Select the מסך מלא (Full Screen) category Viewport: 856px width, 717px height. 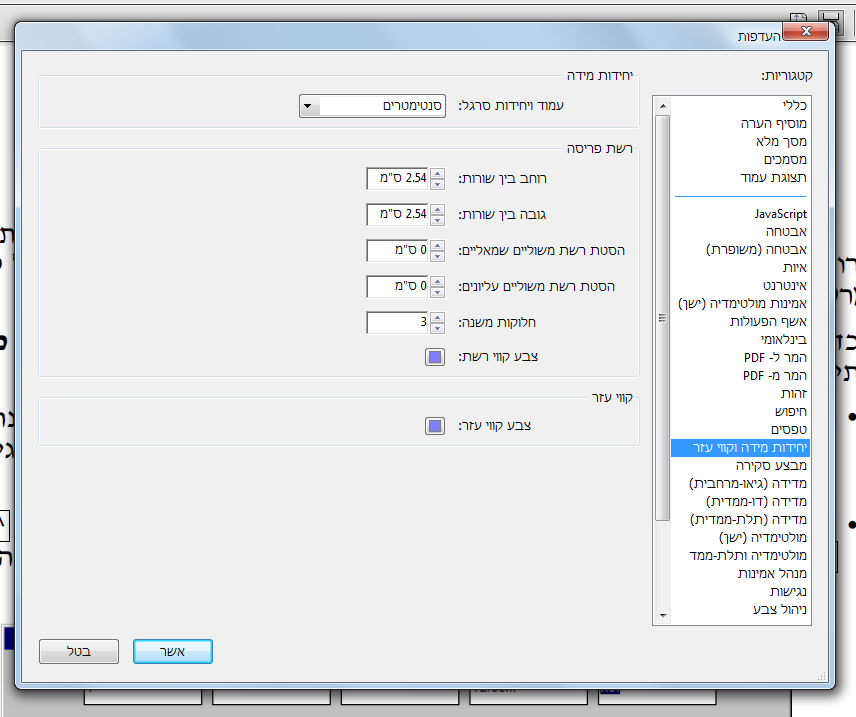pyautogui.click(x=781, y=142)
